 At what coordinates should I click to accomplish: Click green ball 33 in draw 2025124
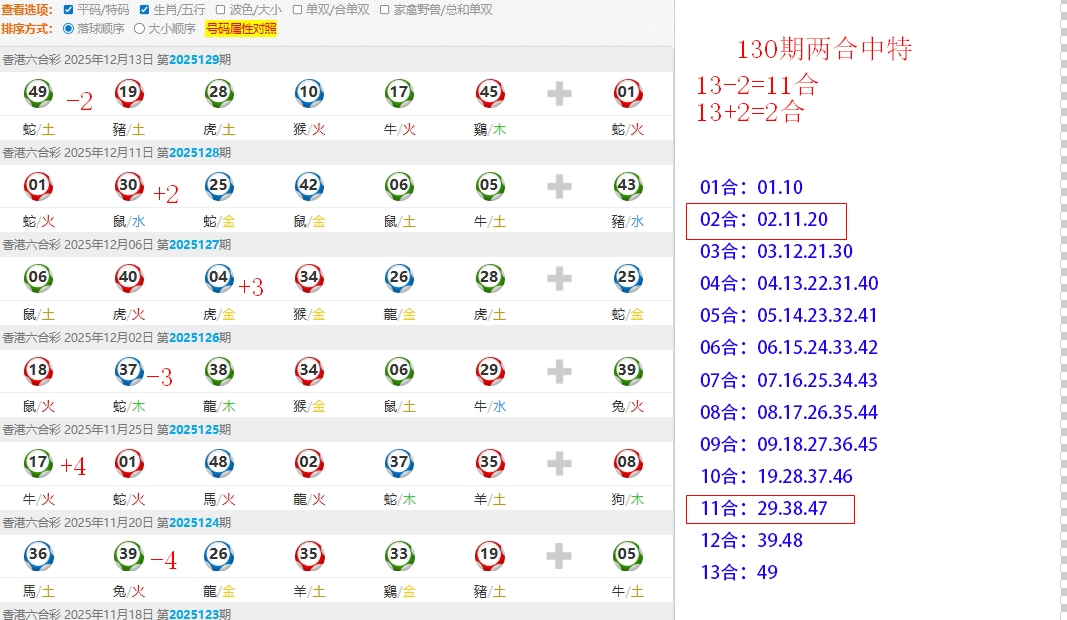[398, 555]
